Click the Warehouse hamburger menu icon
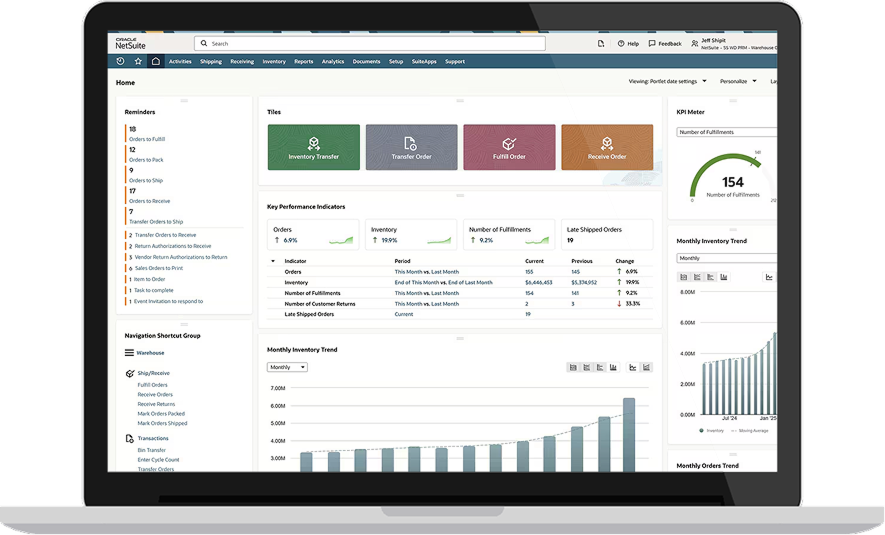Image resolution: width=885 pixels, height=535 pixels. point(129,353)
